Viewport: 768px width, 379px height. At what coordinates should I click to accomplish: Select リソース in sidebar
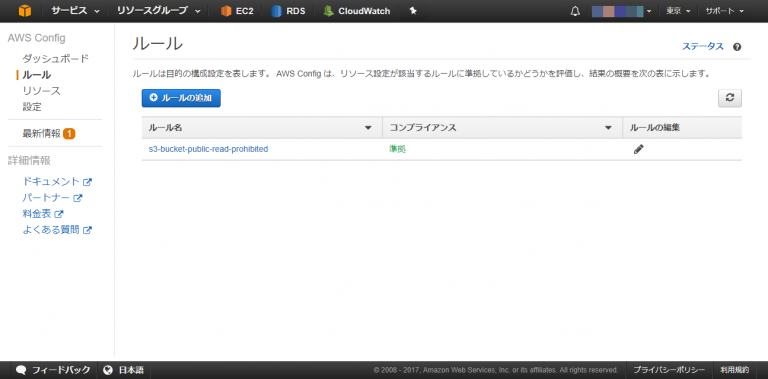pos(42,91)
